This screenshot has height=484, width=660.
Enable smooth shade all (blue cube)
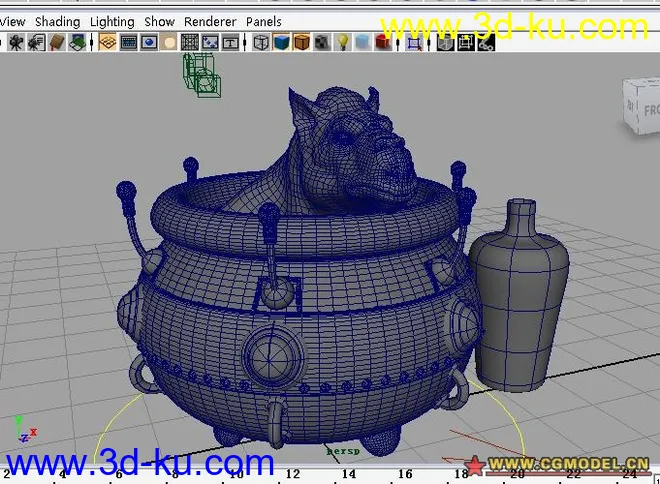(281, 42)
